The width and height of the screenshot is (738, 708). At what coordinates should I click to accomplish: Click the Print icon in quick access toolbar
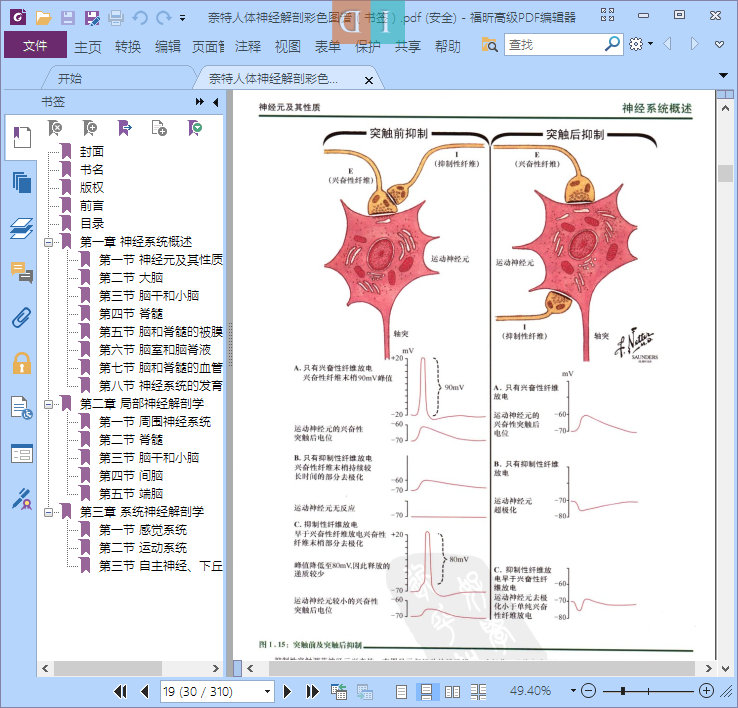point(116,18)
